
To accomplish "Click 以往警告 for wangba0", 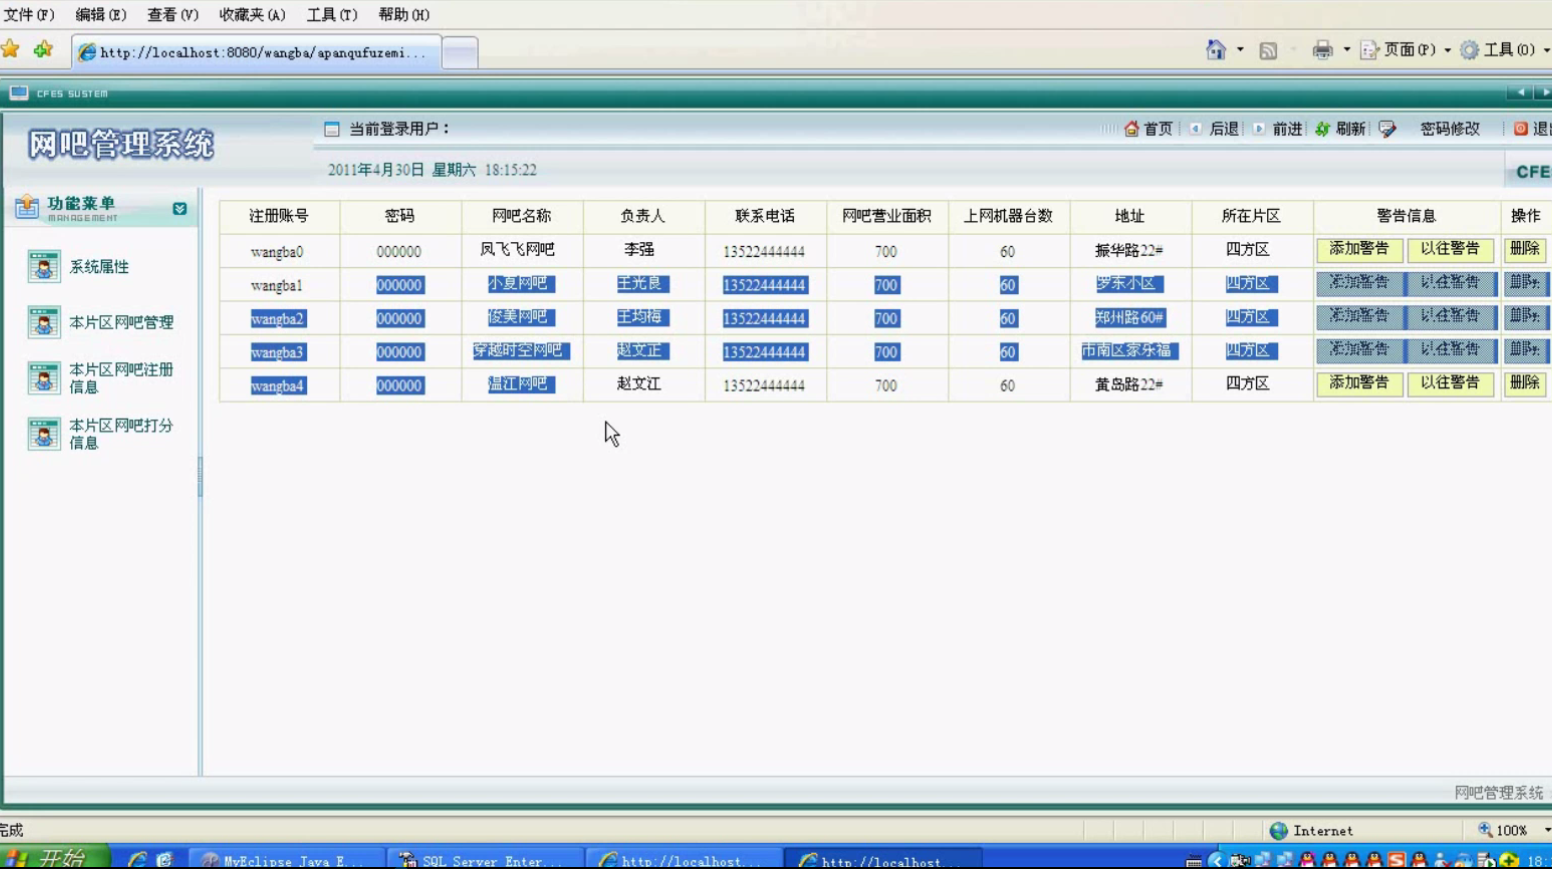I will tap(1450, 249).
